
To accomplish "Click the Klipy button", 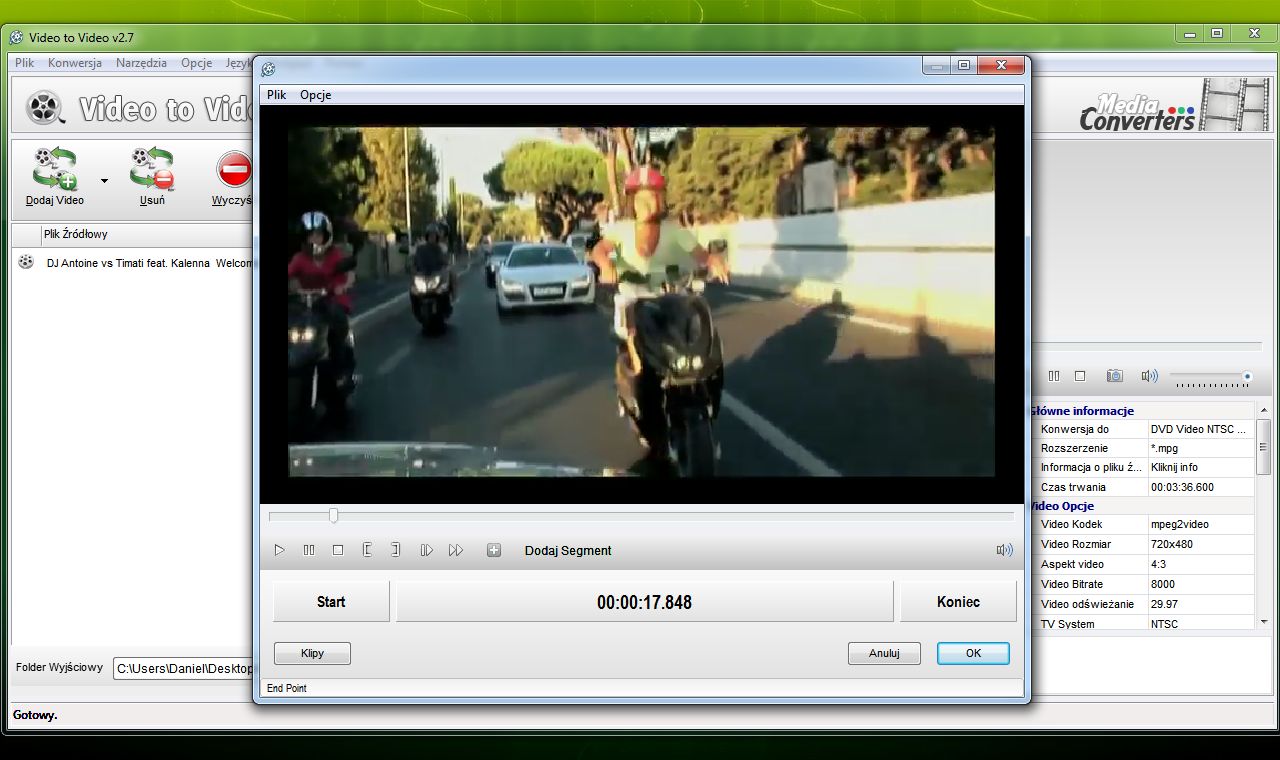I will (x=312, y=653).
